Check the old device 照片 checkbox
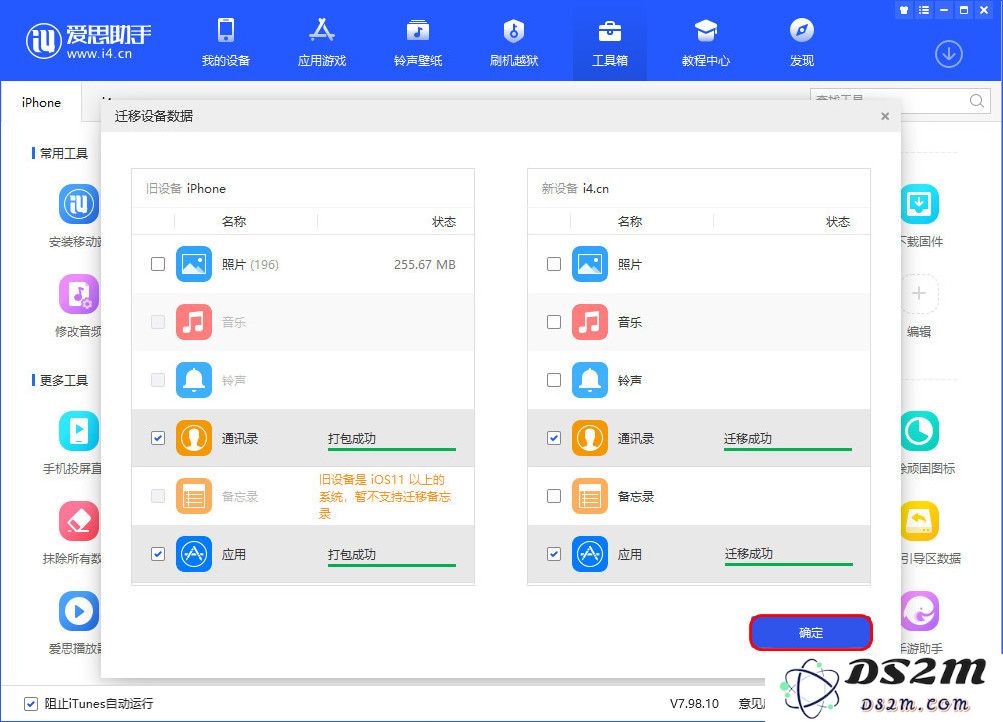 [158, 264]
